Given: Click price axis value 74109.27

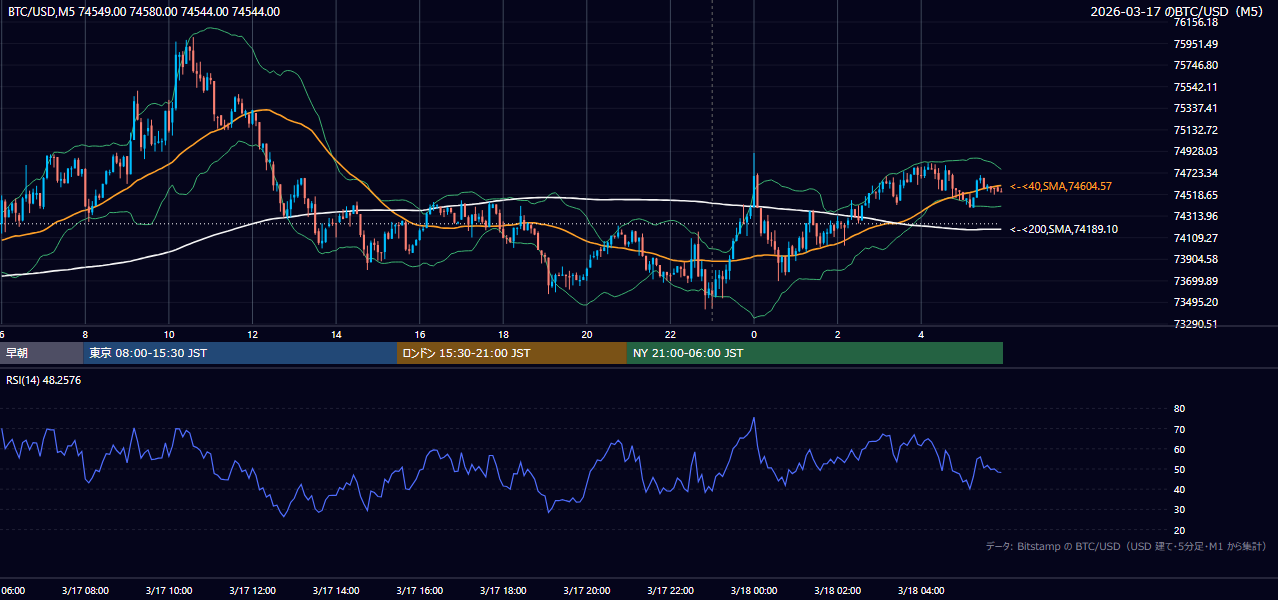Looking at the screenshot, I should click(x=1195, y=238).
